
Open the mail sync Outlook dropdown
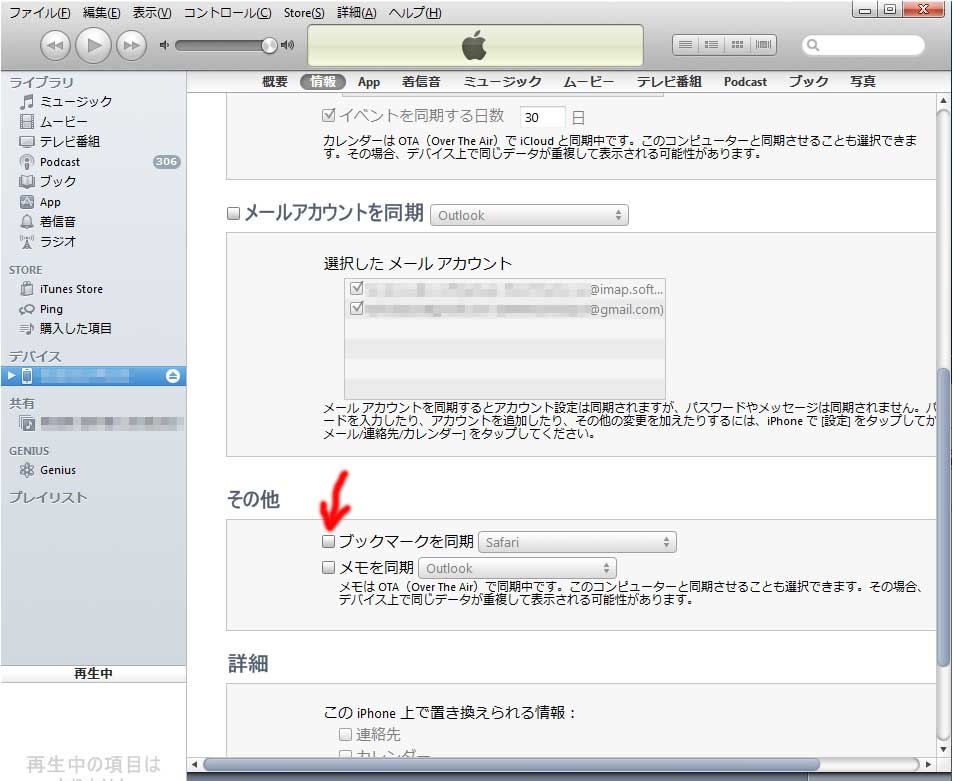[529, 215]
